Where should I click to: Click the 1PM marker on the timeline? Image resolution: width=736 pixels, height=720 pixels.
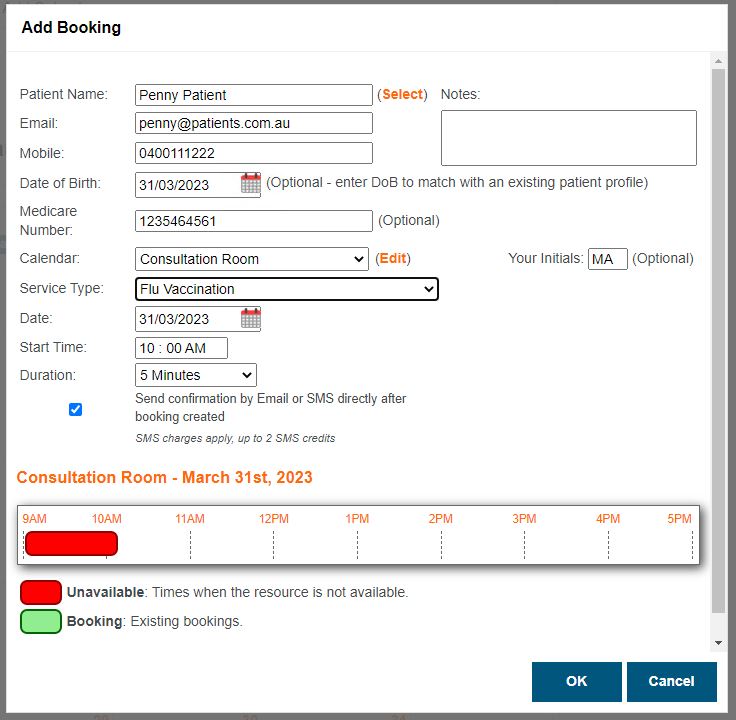(x=357, y=519)
